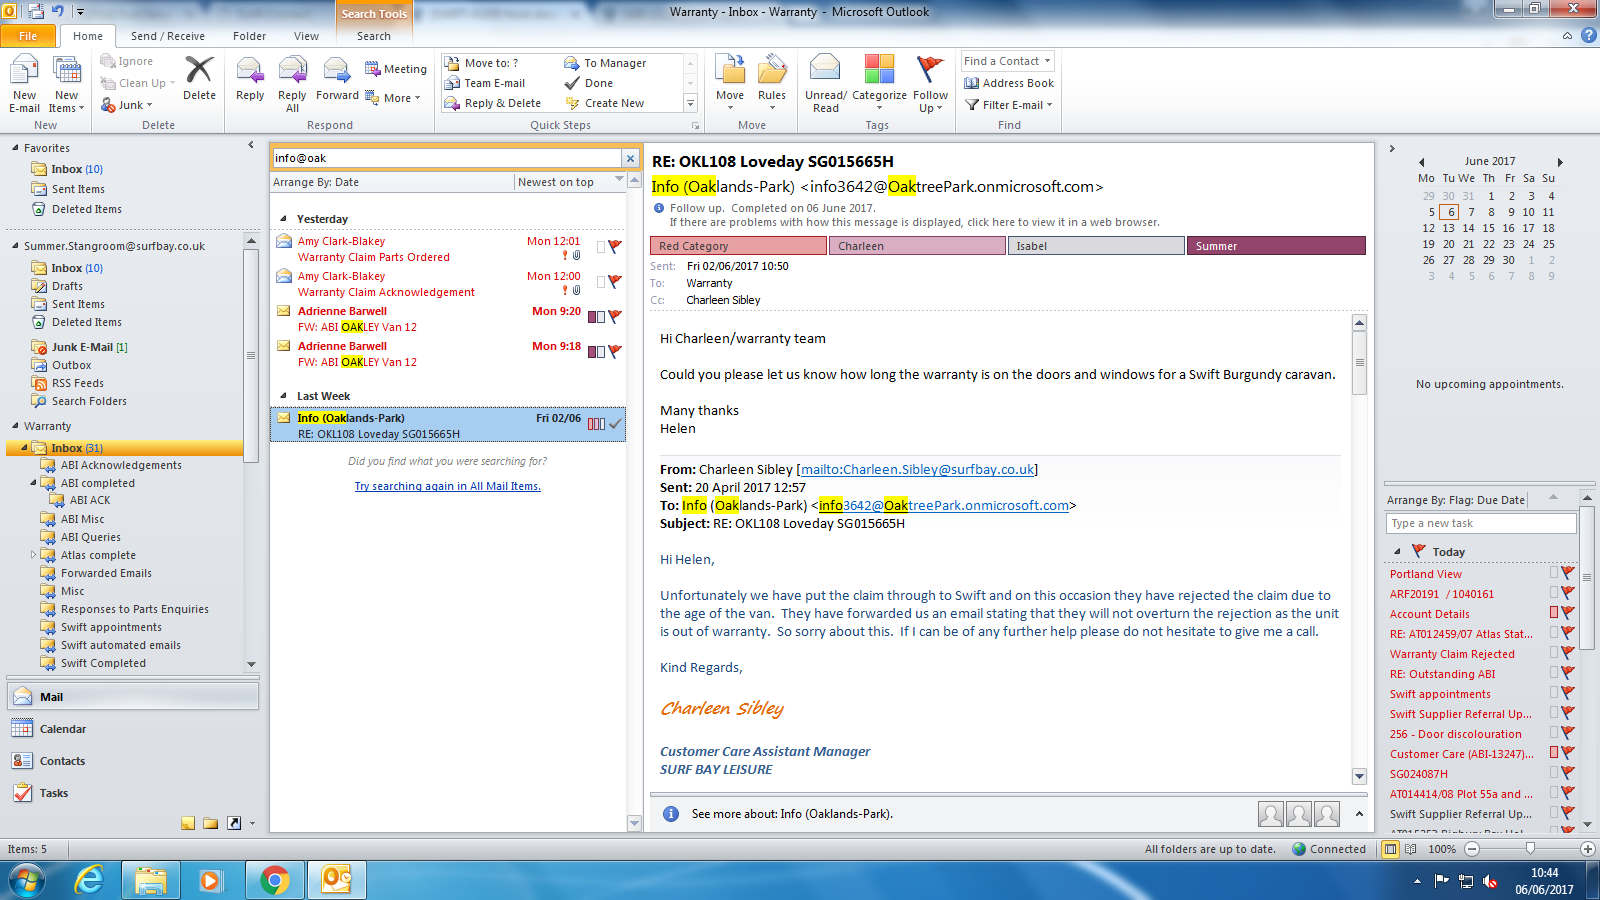Collapse the Favorites section
Viewport: 1600px width, 900px height.
point(15,148)
